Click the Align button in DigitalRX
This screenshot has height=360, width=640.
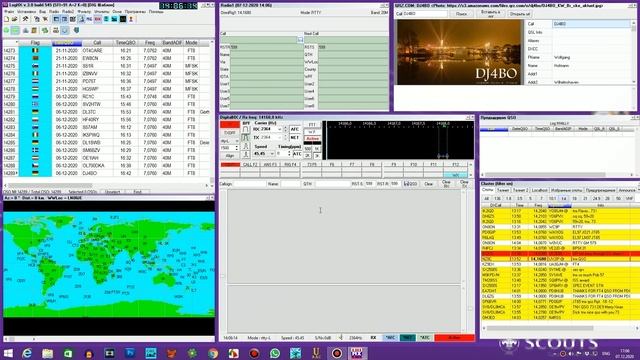coord(229,156)
